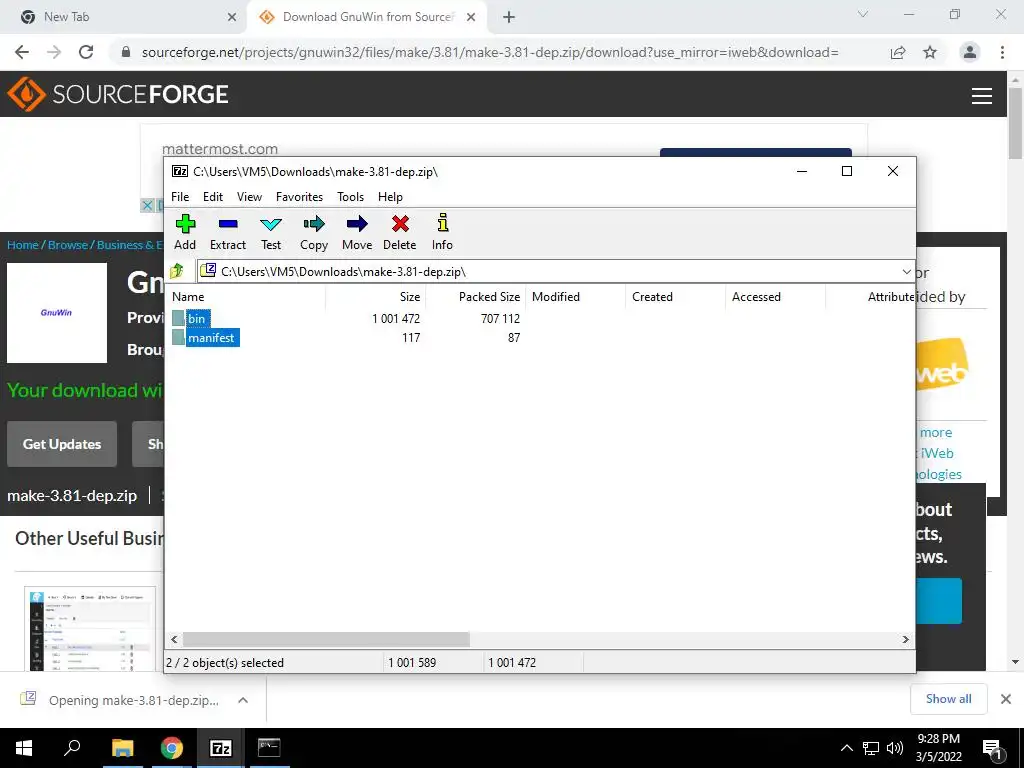The height and width of the screenshot is (768, 1024).
Task: Open the Chrome profile icon
Action: tap(970, 52)
